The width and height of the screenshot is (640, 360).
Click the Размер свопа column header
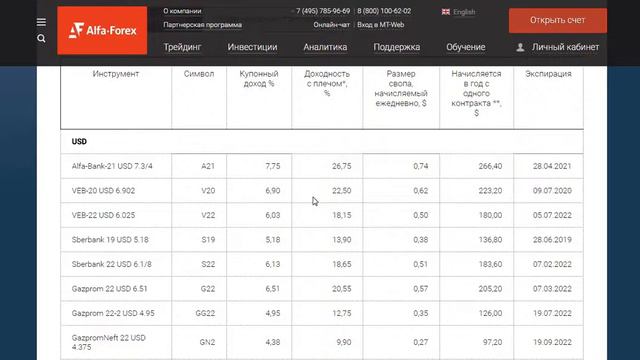[x=401, y=89]
